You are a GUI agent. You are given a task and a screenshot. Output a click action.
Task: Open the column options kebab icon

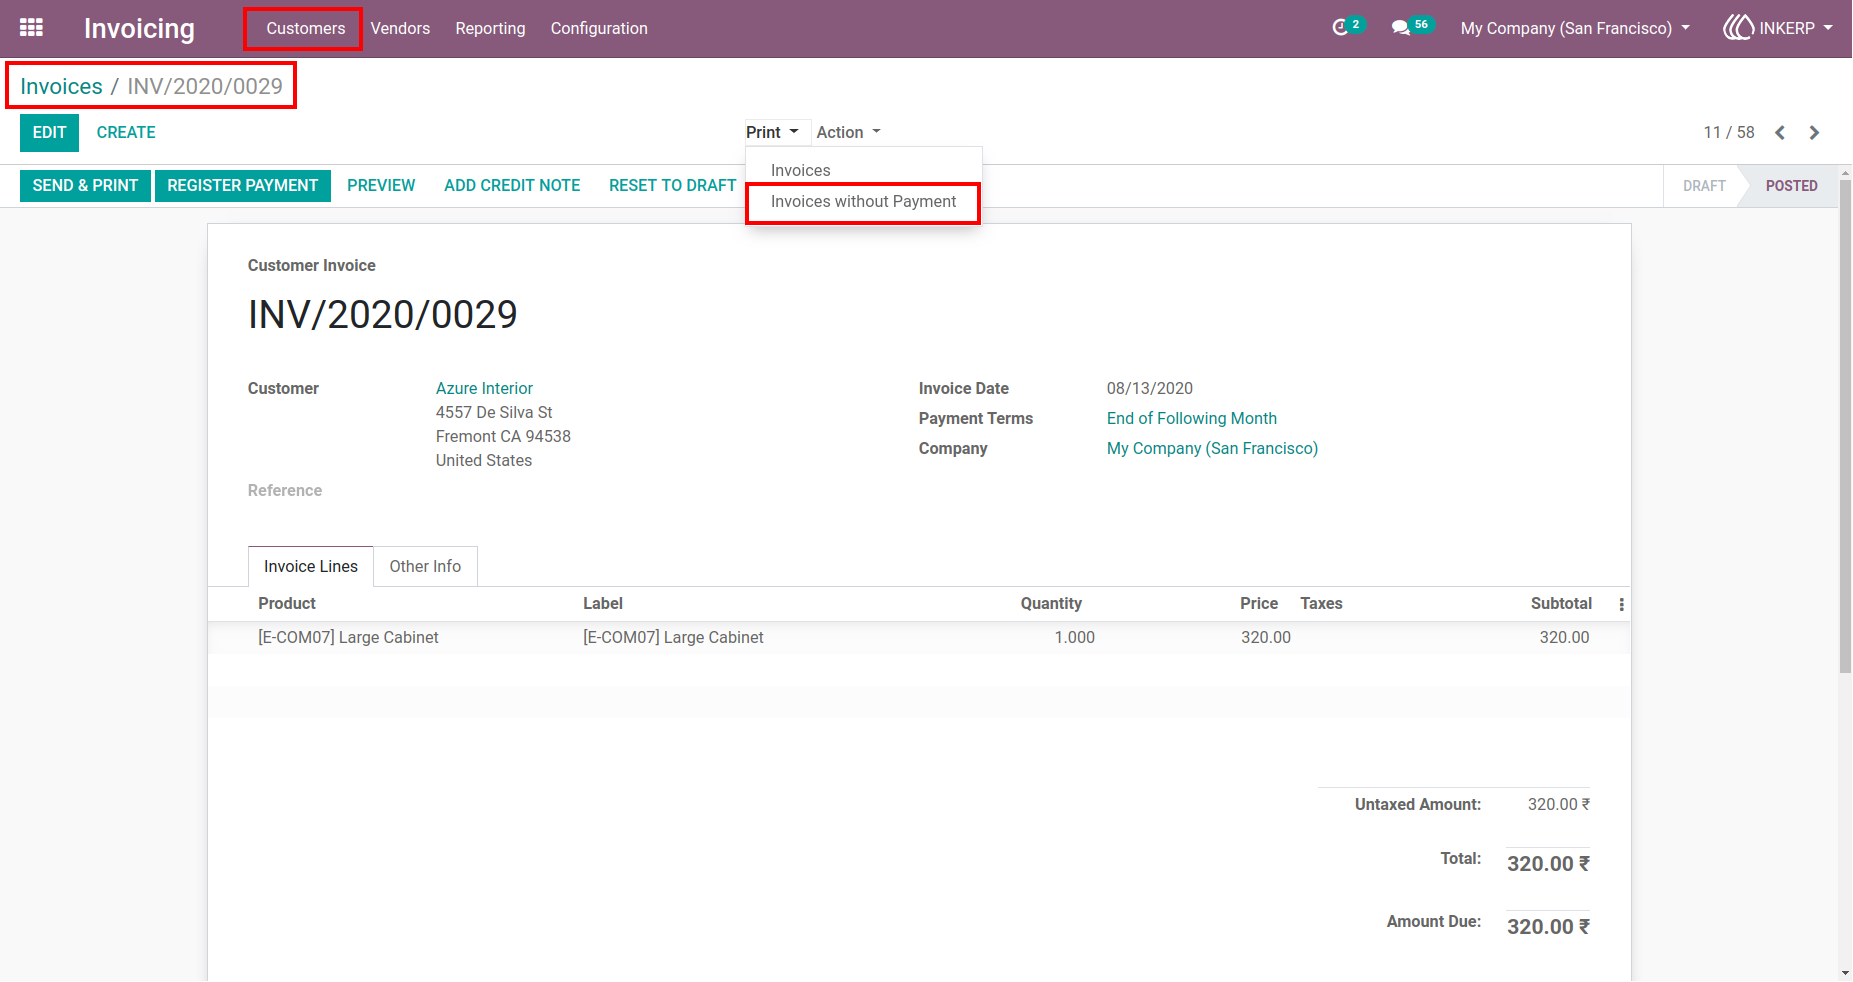1621,604
